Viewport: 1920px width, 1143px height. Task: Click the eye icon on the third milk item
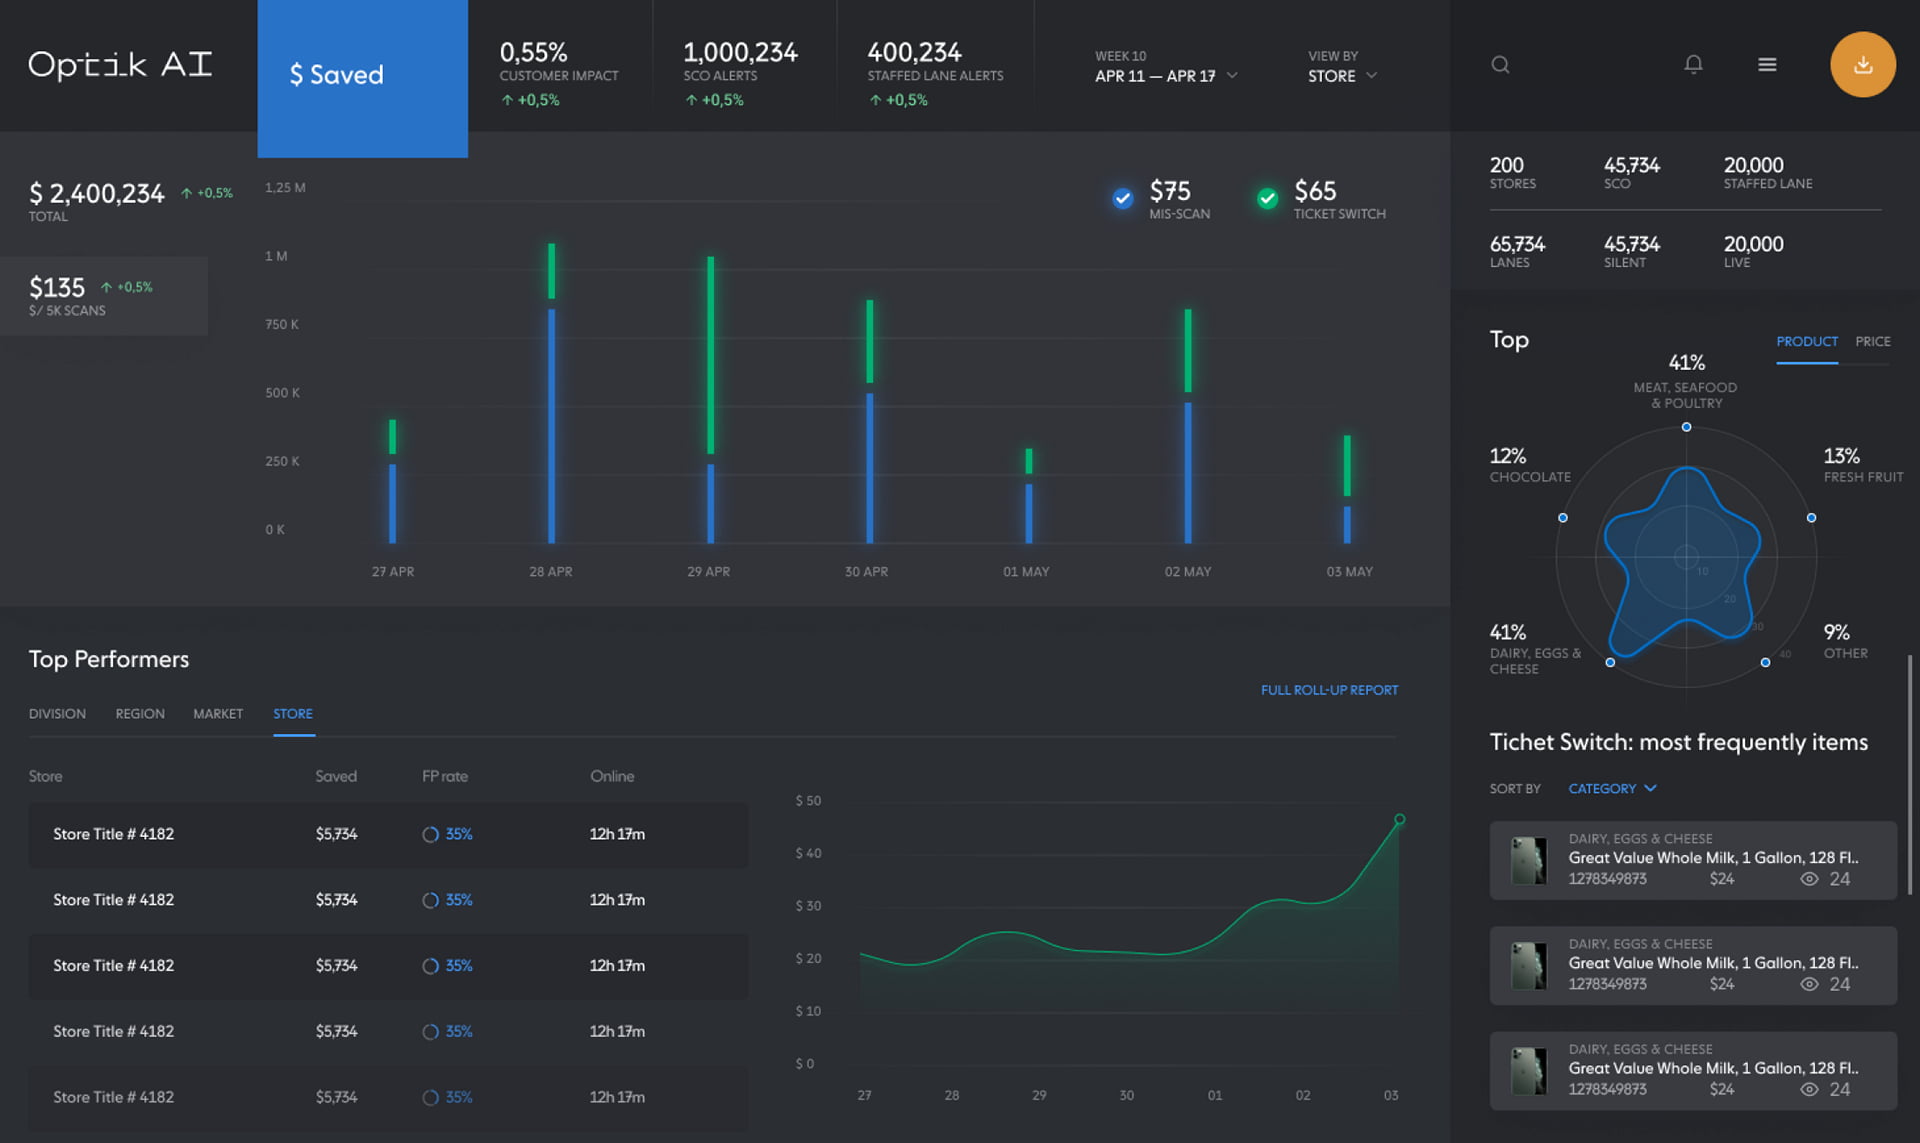[x=1808, y=1089]
